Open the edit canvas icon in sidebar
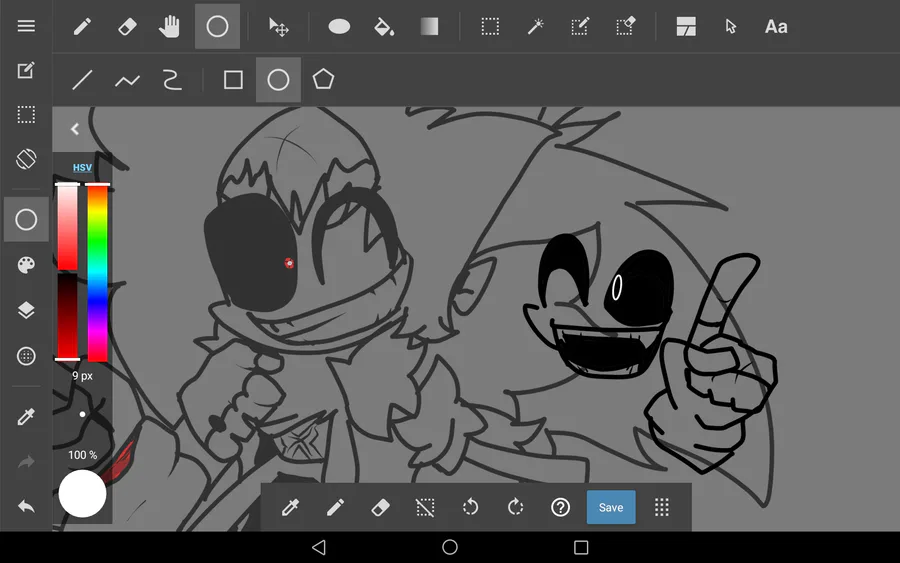Screen dimensions: 900x563 pyautogui.click(x=26, y=70)
